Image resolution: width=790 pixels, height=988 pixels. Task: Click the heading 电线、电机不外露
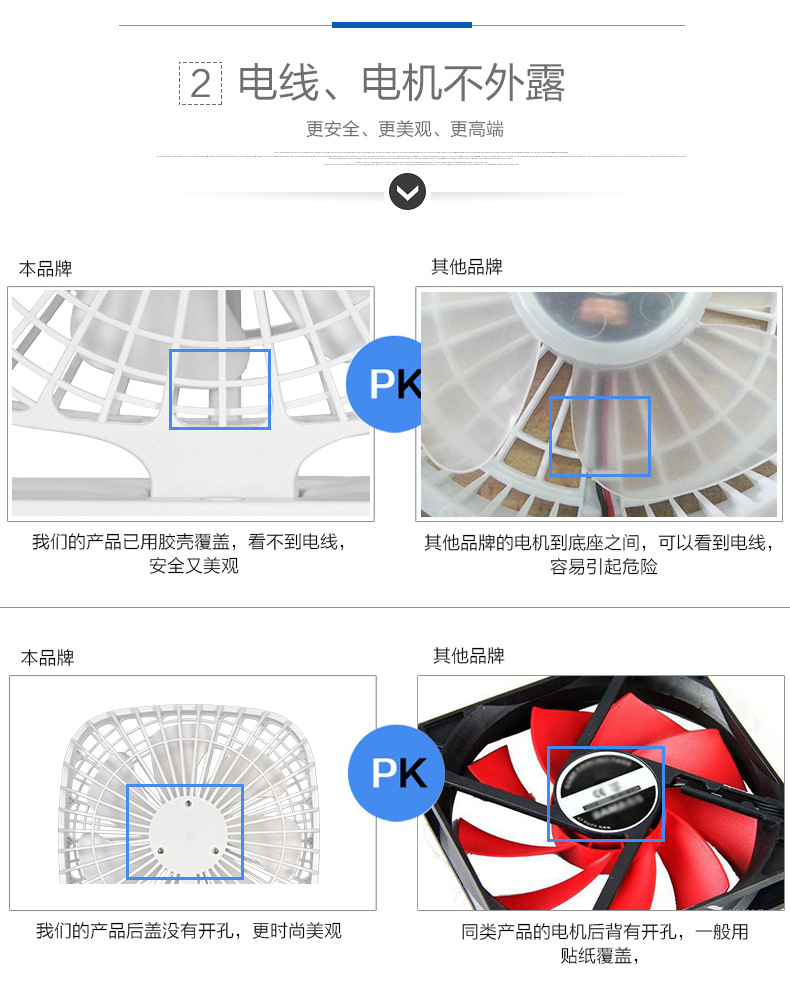pos(401,83)
